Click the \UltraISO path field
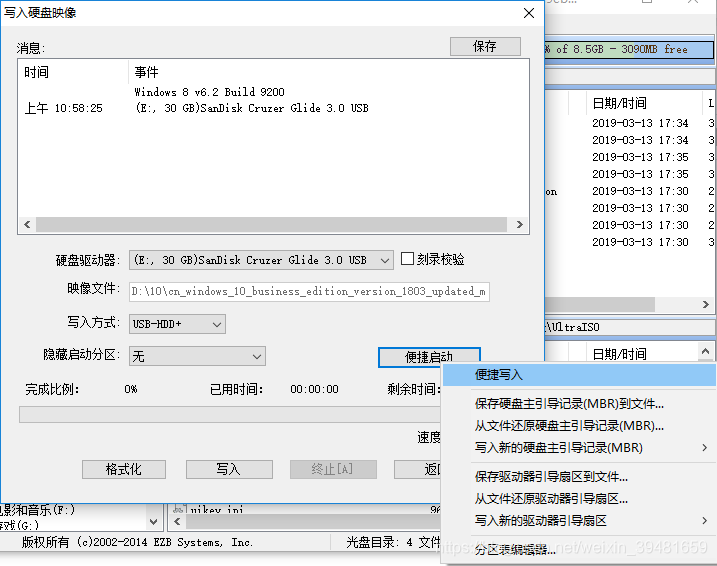The width and height of the screenshot is (717, 566). [630, 327]
